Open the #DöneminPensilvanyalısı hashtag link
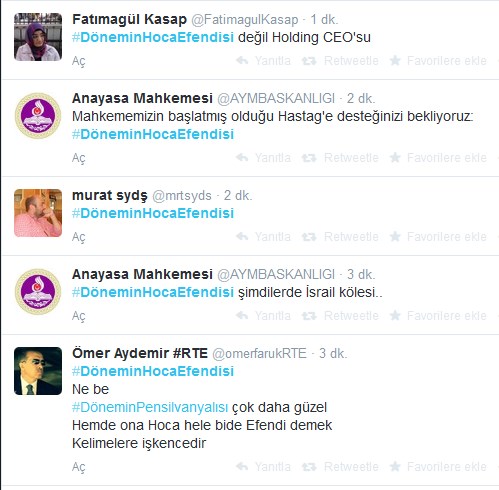499x490 pixels. pyautogui.click(x=150, y=407)
